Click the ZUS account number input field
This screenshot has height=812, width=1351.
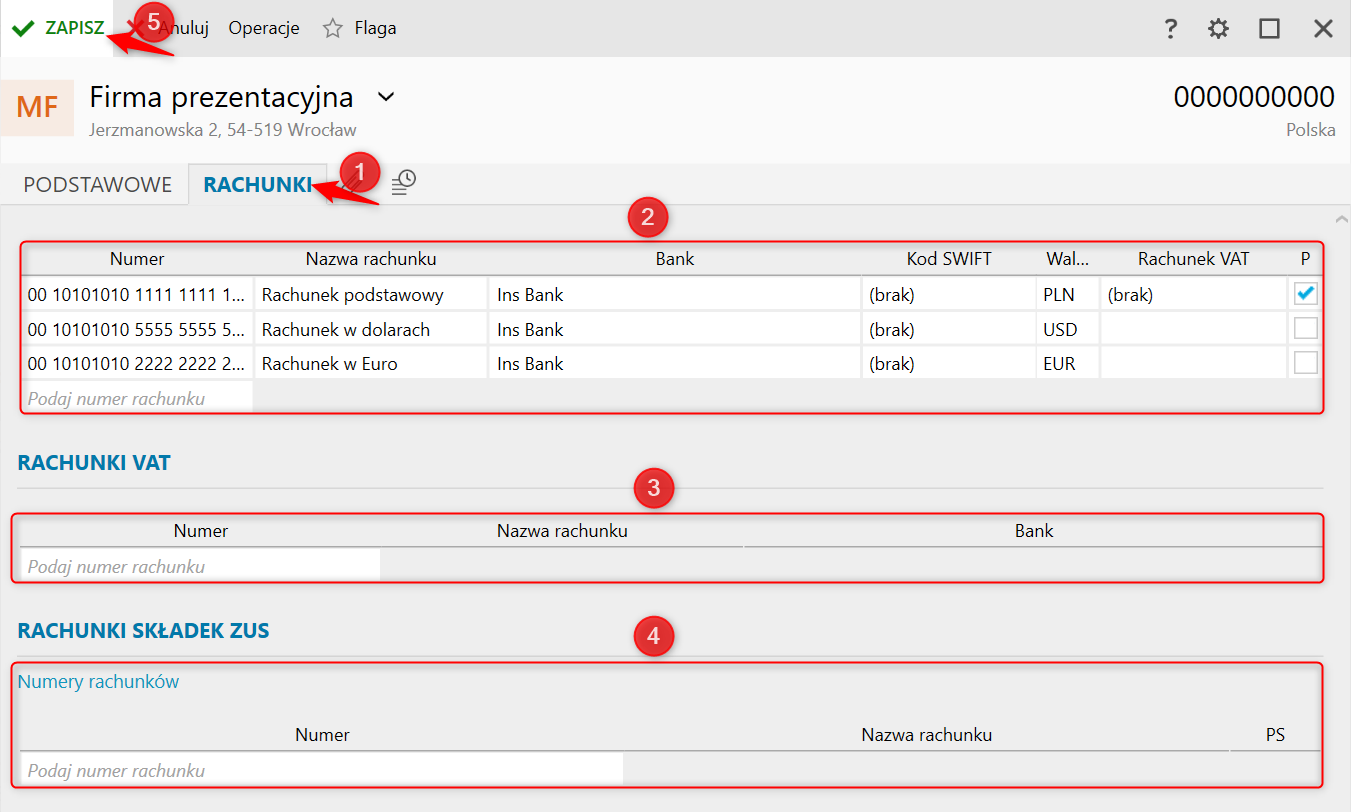321,771
